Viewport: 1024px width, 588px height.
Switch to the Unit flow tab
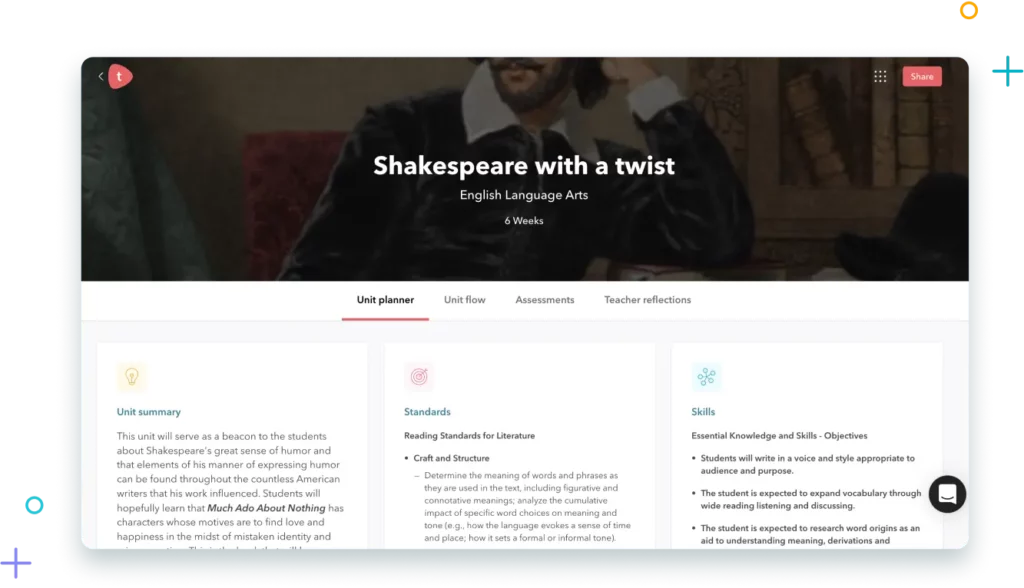[465, 300]
